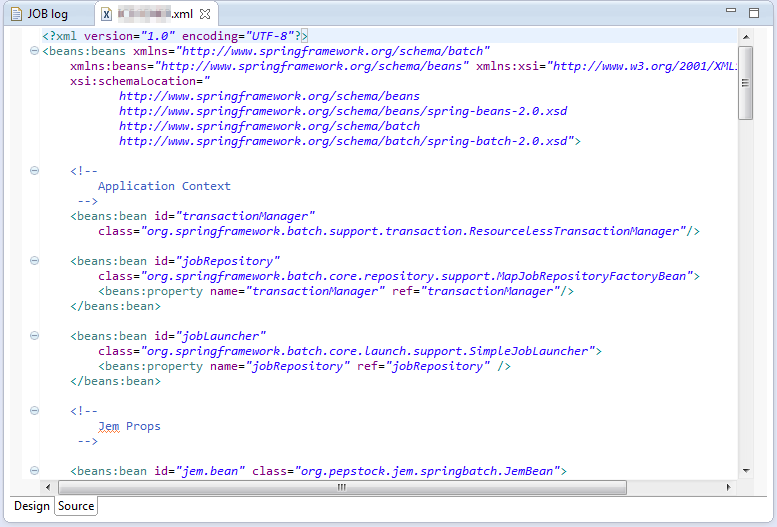
Task: Minimize the editor view
Action: pos(730,10)
